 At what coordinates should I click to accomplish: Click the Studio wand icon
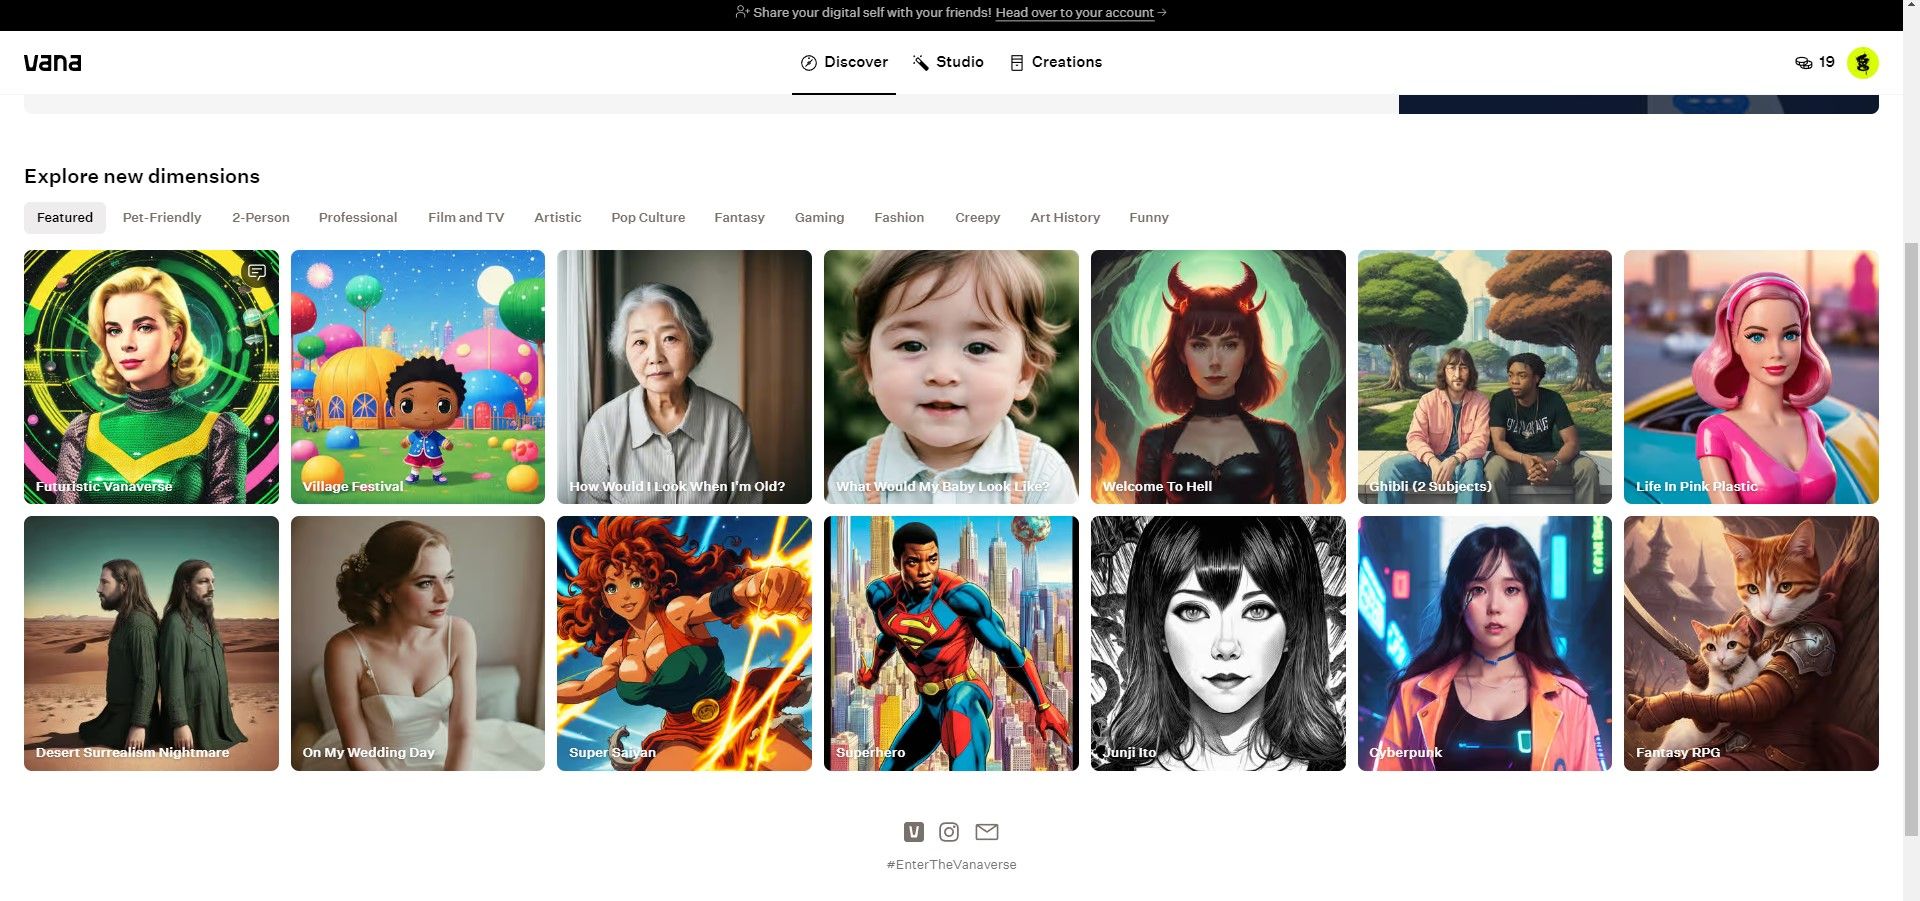[919, 62]
